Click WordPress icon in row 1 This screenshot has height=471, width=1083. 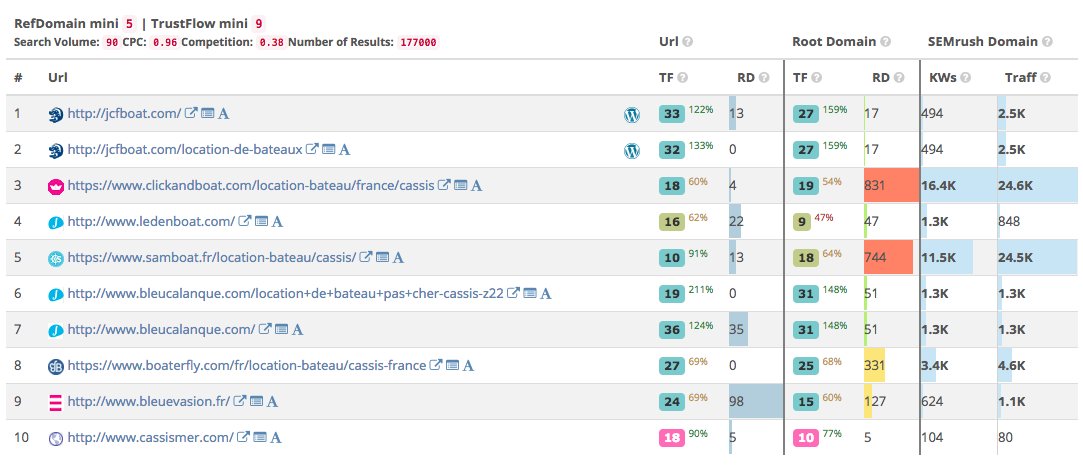(x=632, y=115)
